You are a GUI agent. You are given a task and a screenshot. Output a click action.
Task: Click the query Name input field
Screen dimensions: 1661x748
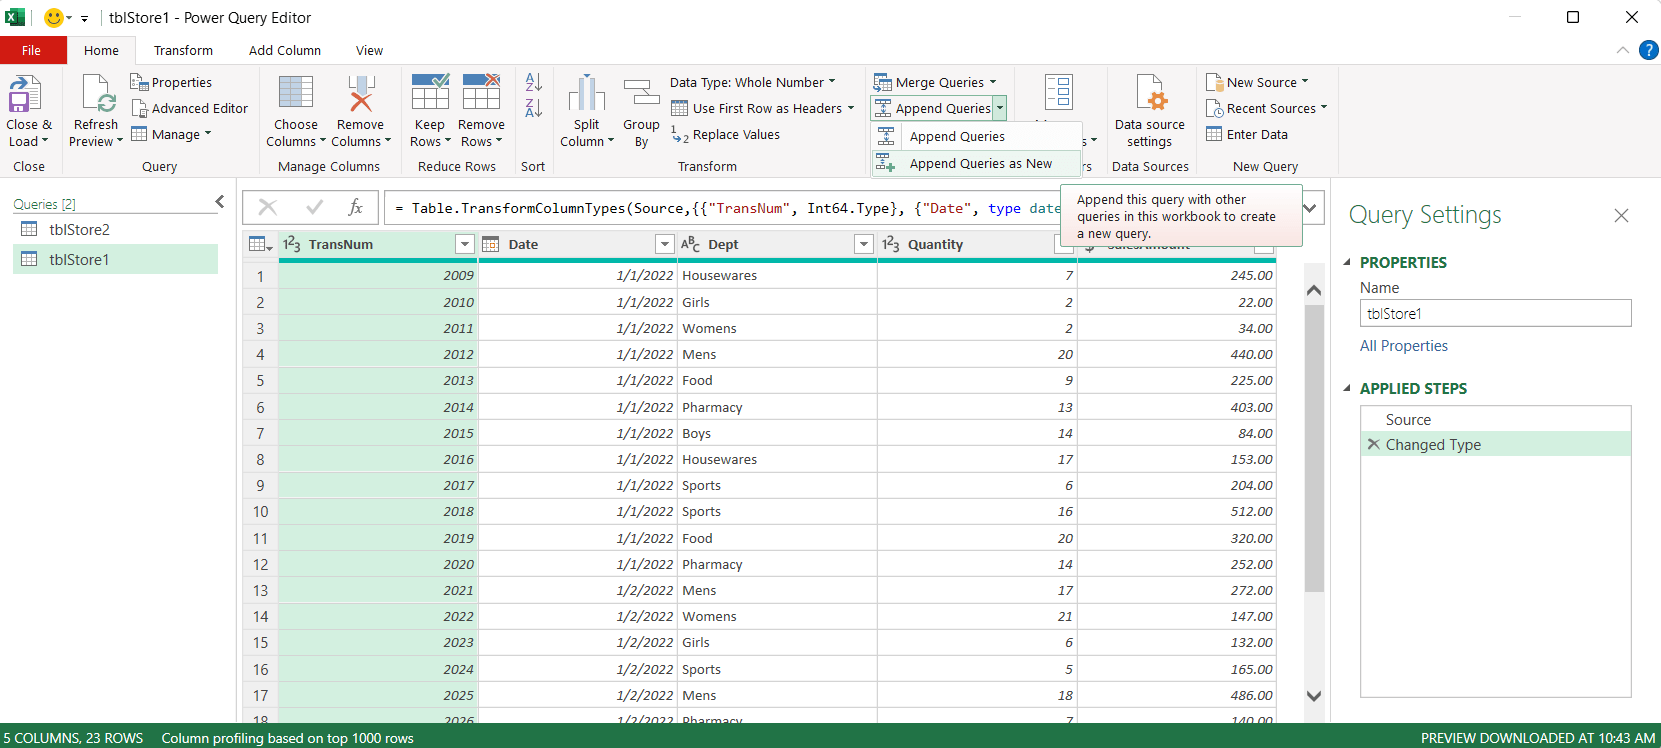1496,313
